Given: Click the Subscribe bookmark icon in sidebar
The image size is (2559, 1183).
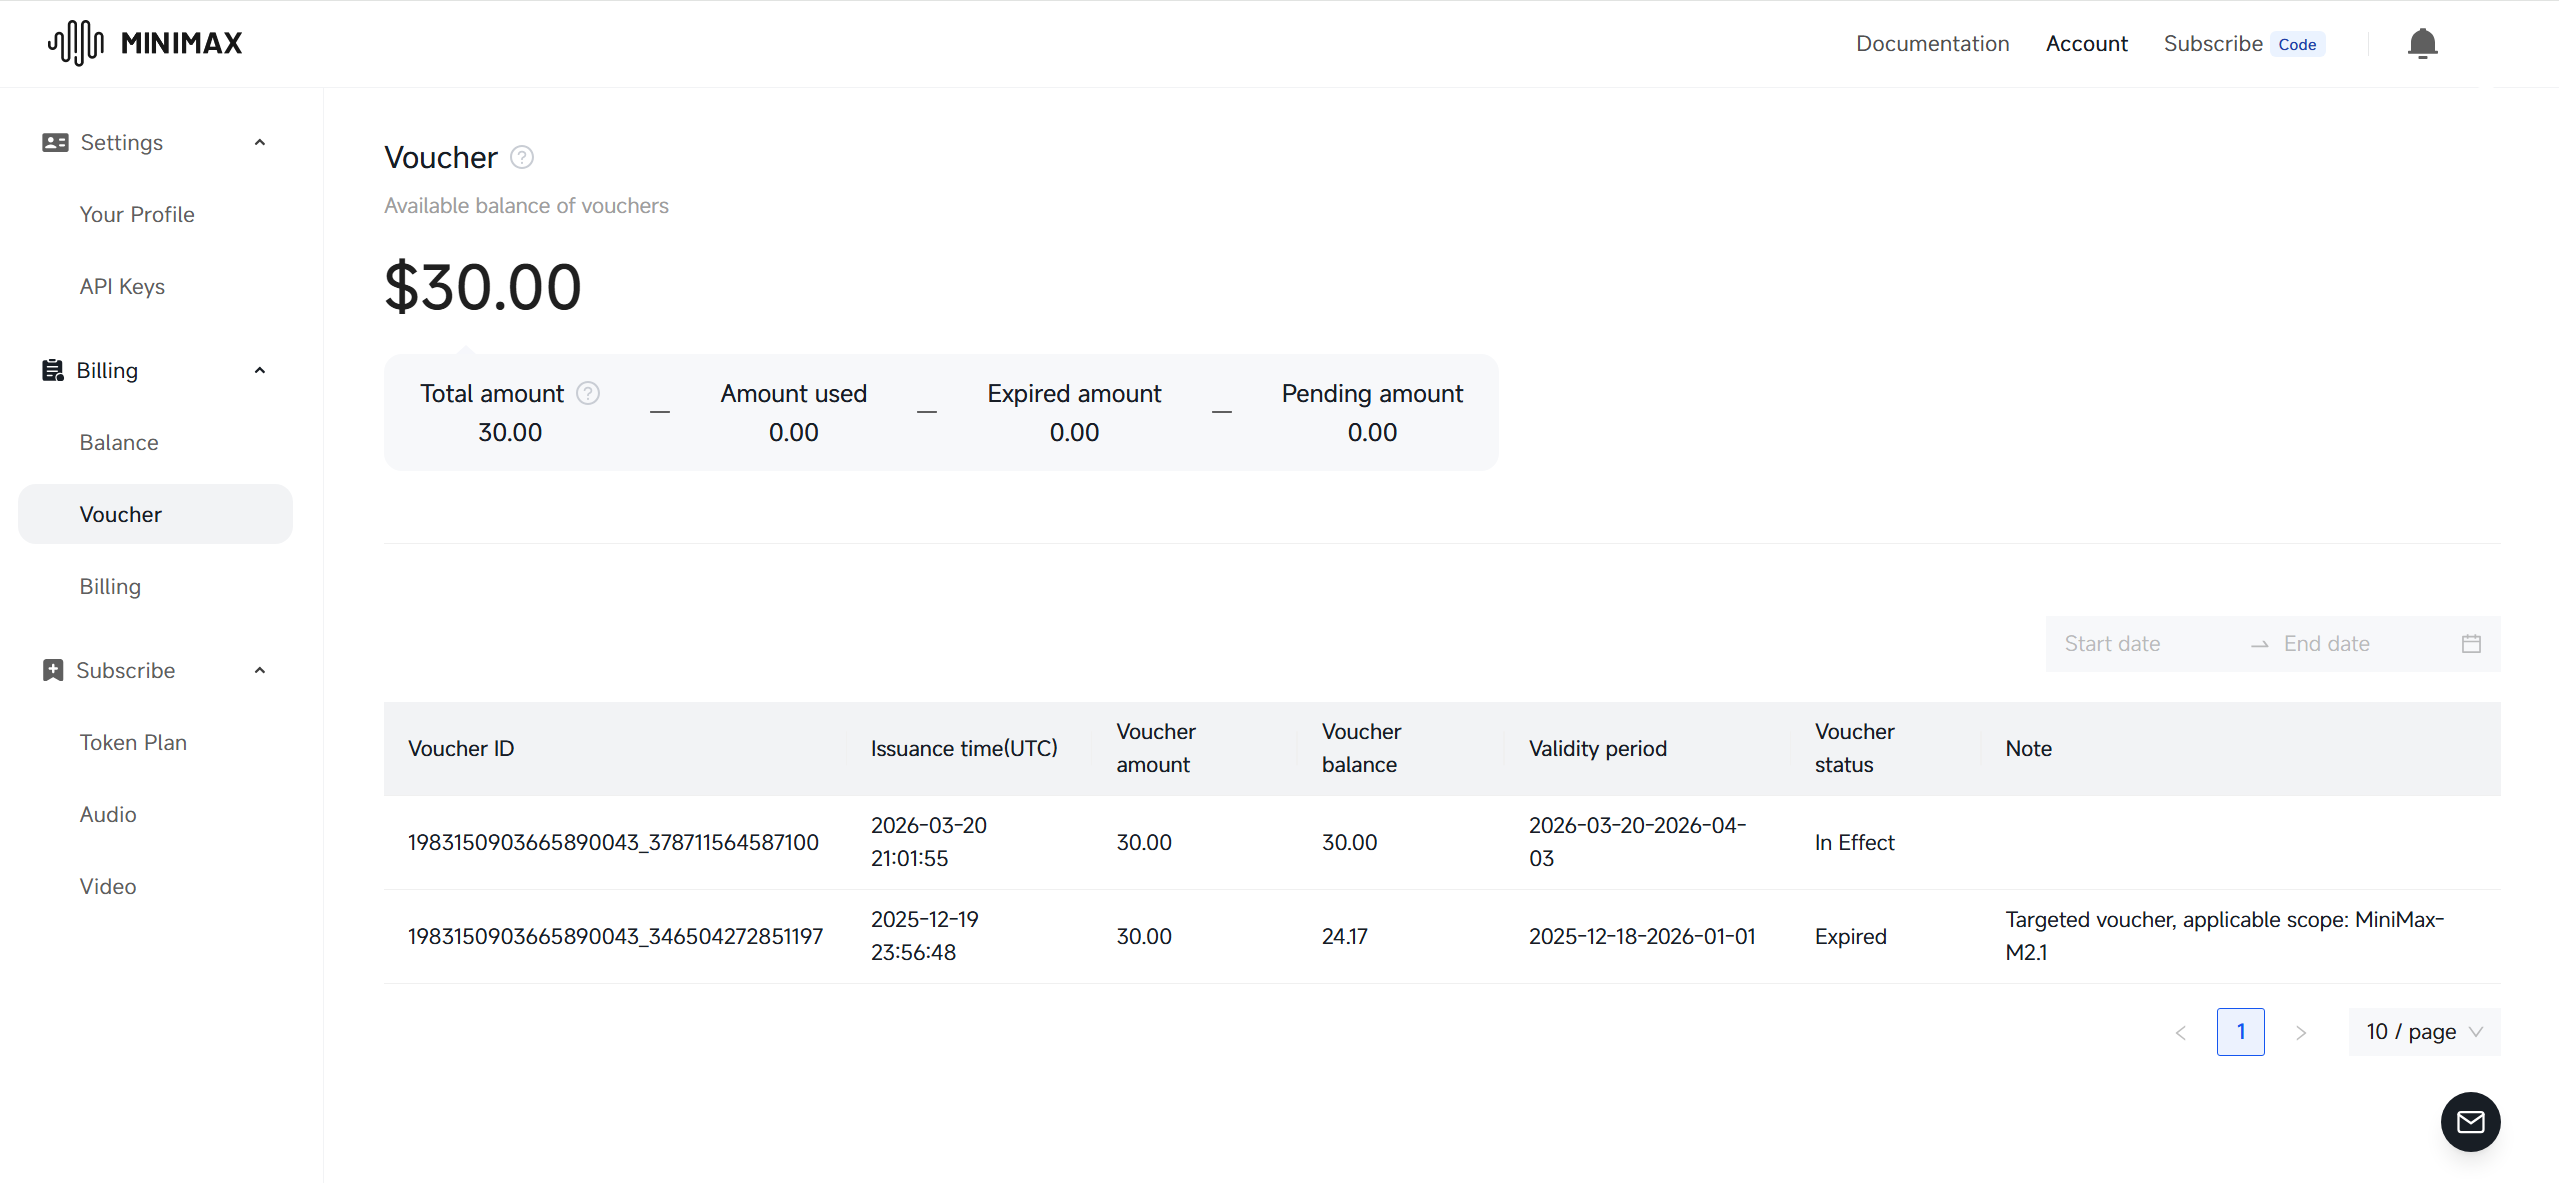Looking at the screenshot, I should click(x=53, y=670).
